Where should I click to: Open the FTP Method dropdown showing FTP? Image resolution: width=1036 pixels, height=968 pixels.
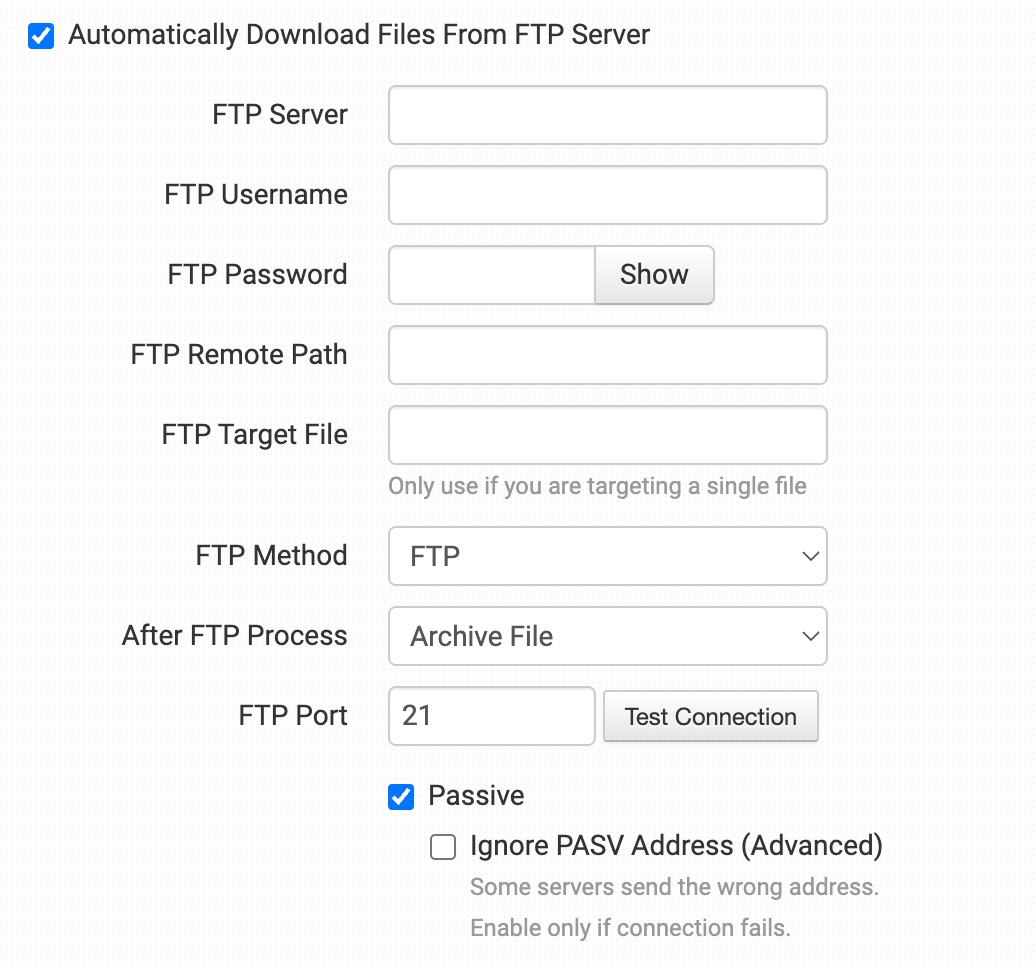tap(608, 556)
